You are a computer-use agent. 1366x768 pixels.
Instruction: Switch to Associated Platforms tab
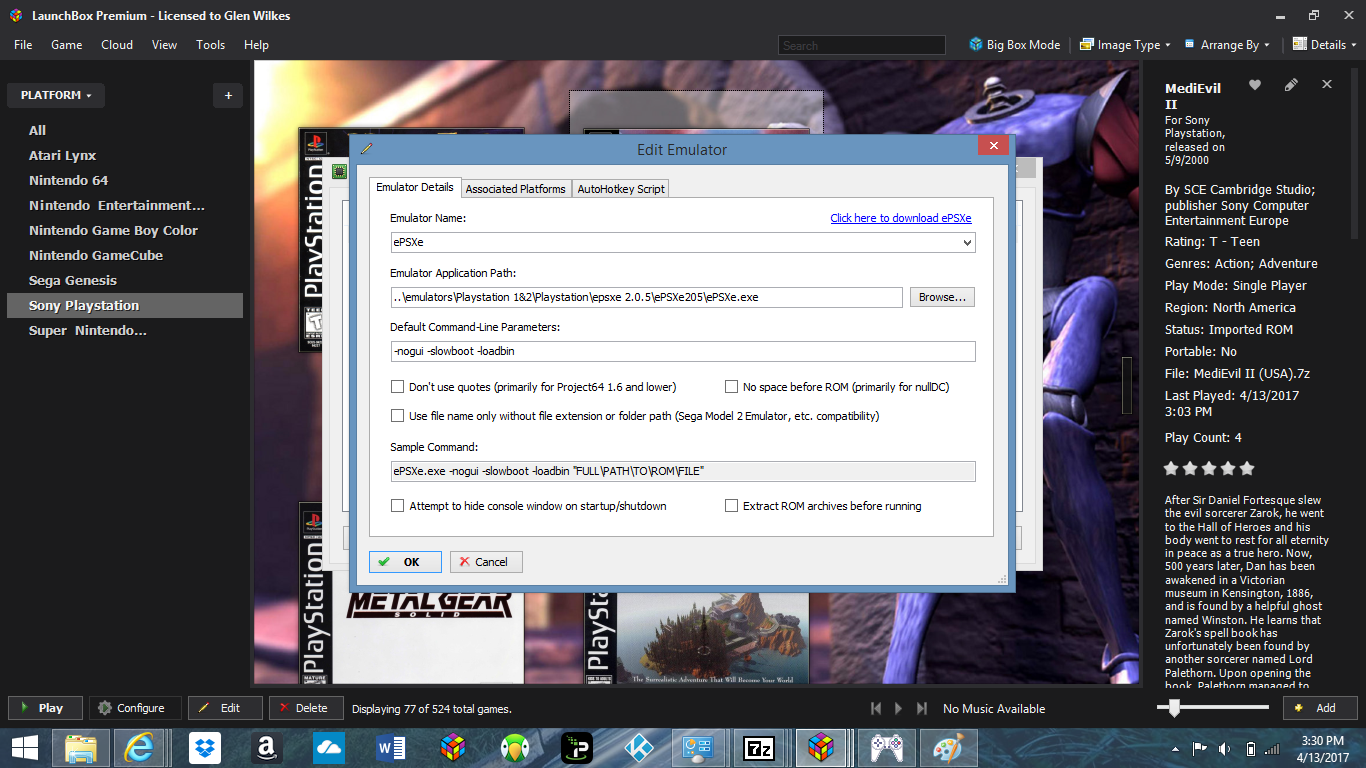point(516,188)
